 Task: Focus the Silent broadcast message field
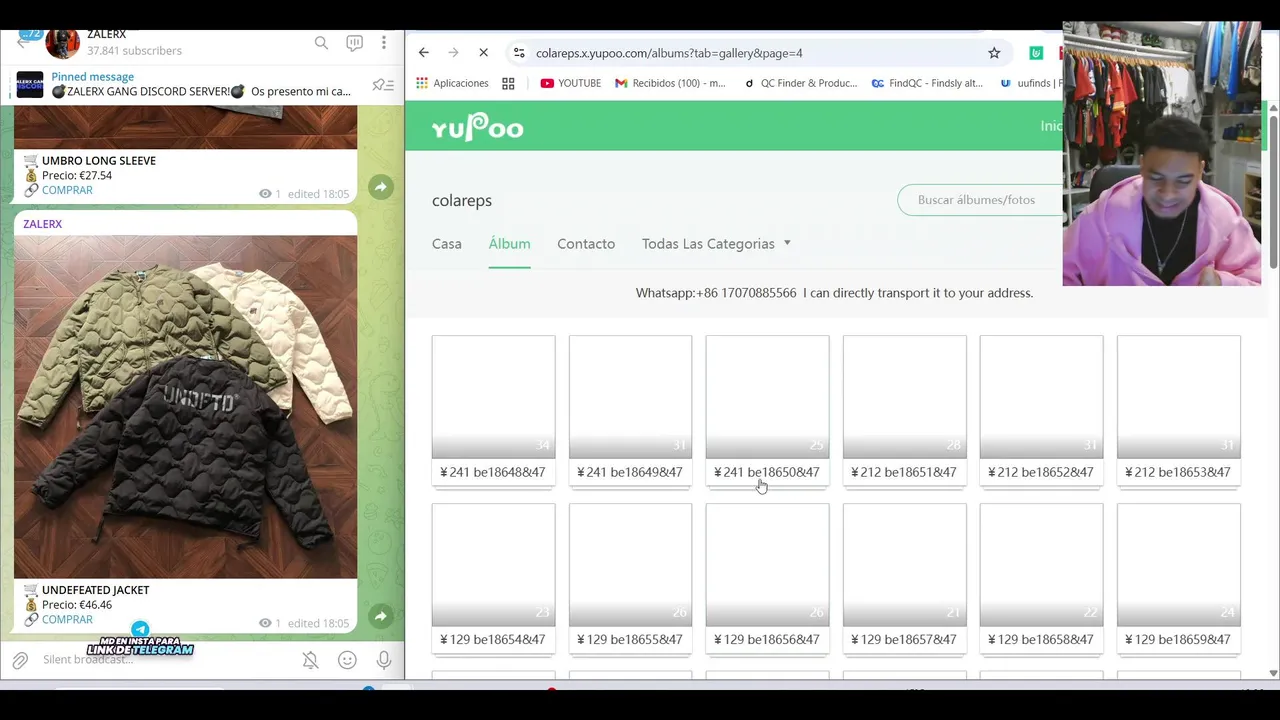coord(165,660)
